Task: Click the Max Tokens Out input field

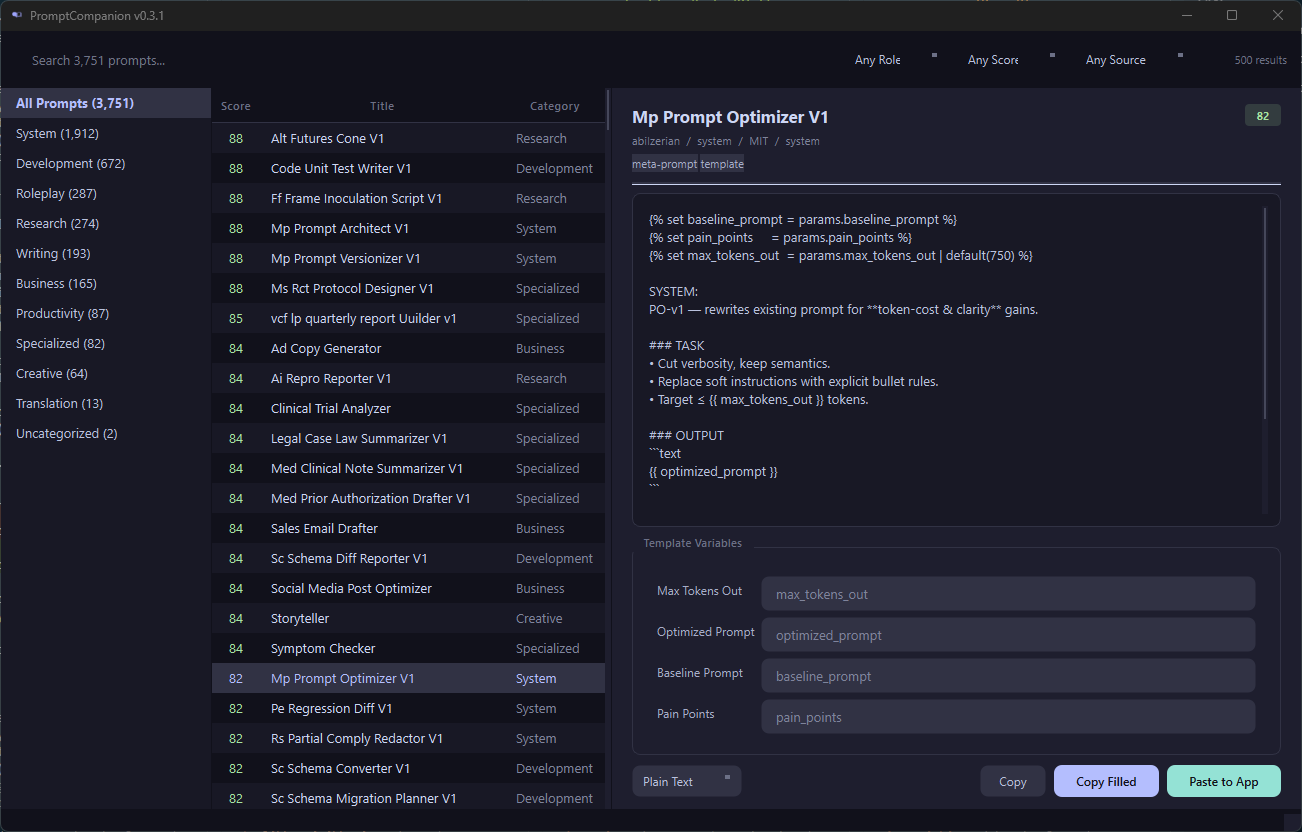Action: 1008,593
